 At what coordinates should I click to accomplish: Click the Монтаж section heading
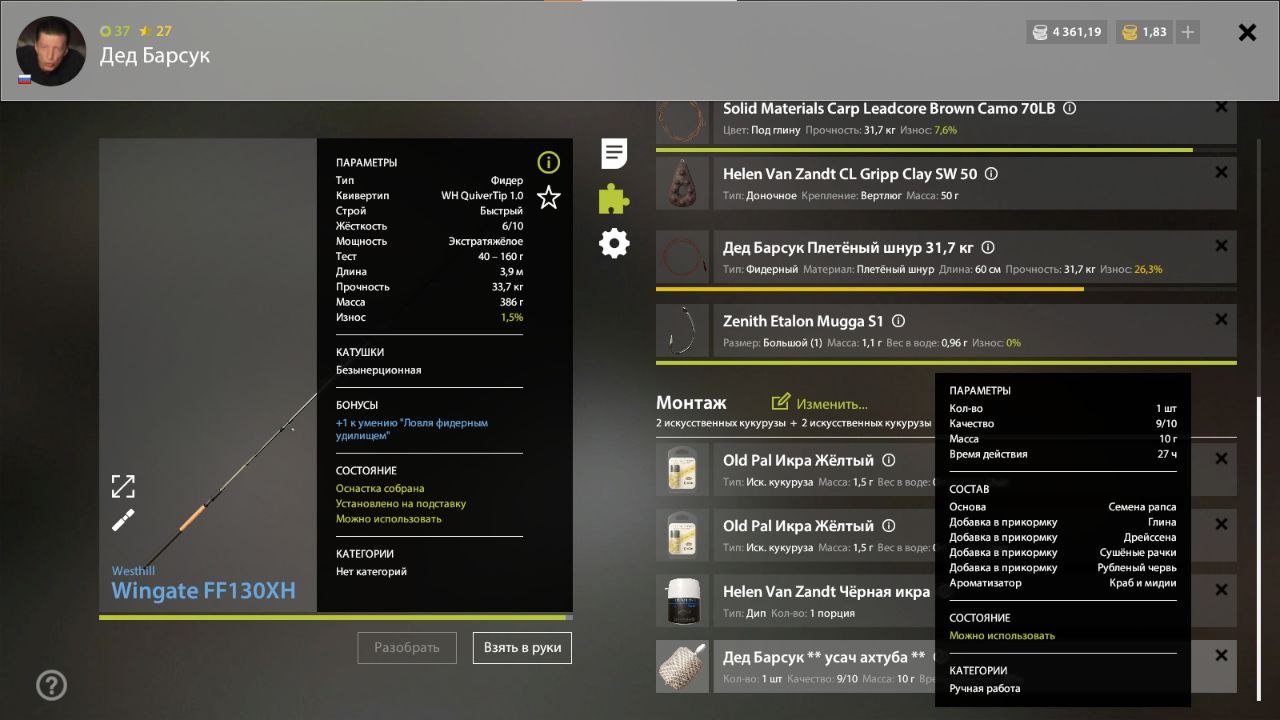(x=691, y=402)
